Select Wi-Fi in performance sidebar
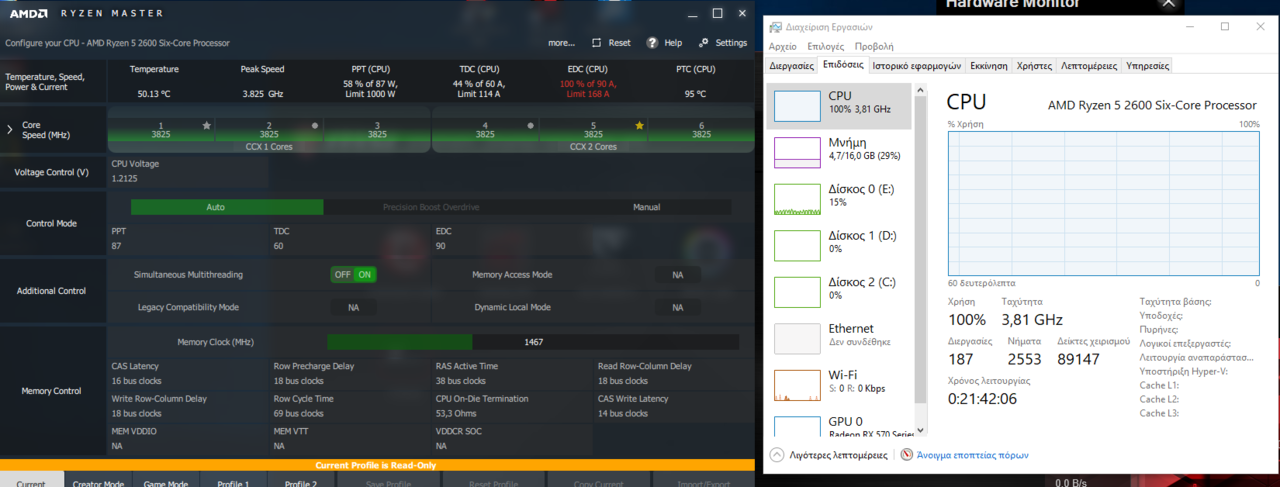This screenshot has width=1280, height=487. pyautogui.click(x=839, y=384)
